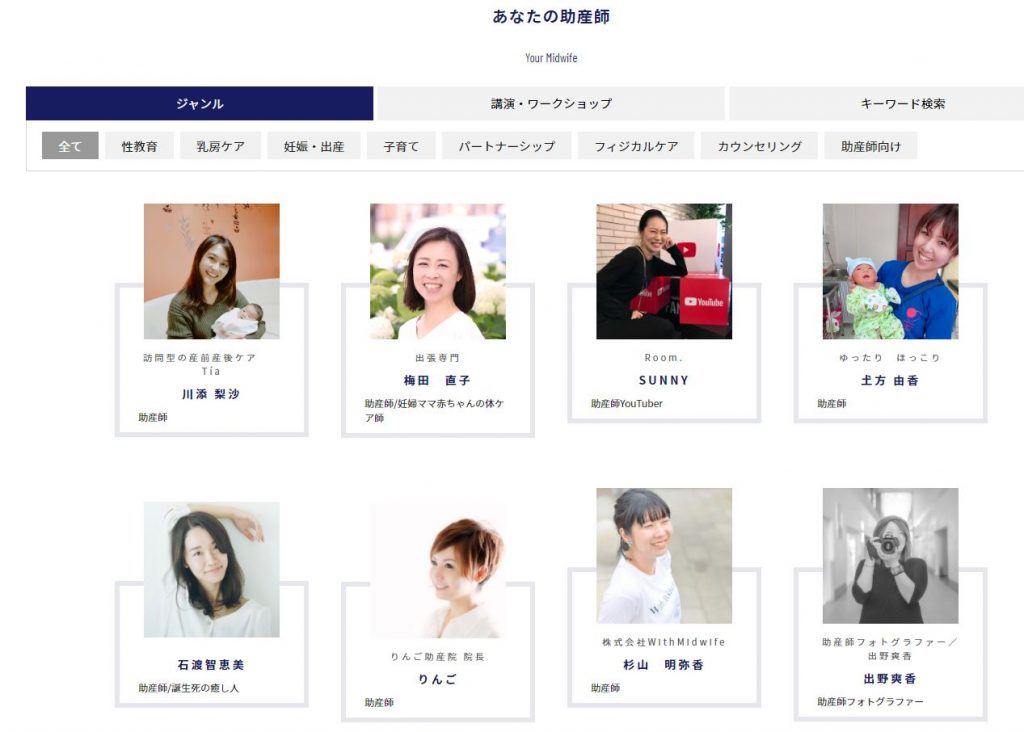Filter by 性教育
The width and height of the screenshot is (1024, 732).
pos(139,146)
